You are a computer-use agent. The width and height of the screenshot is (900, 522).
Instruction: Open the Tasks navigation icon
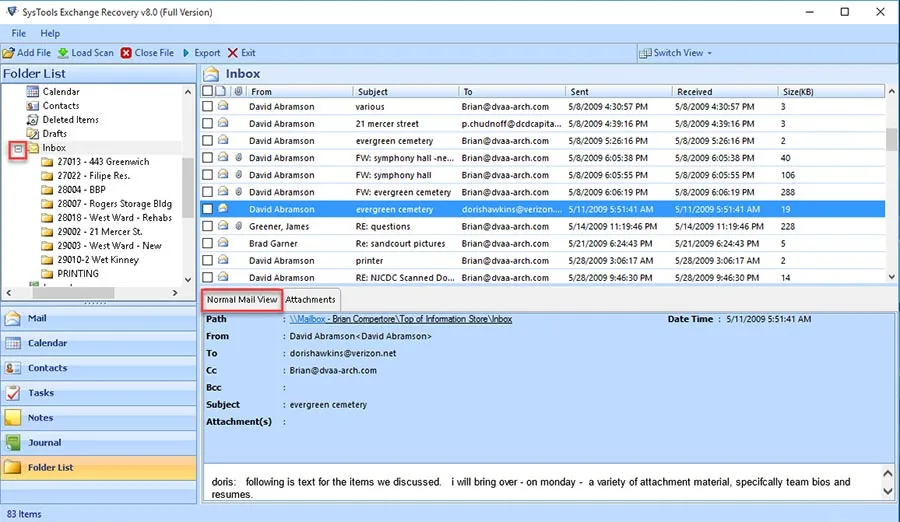coord(13,393)
